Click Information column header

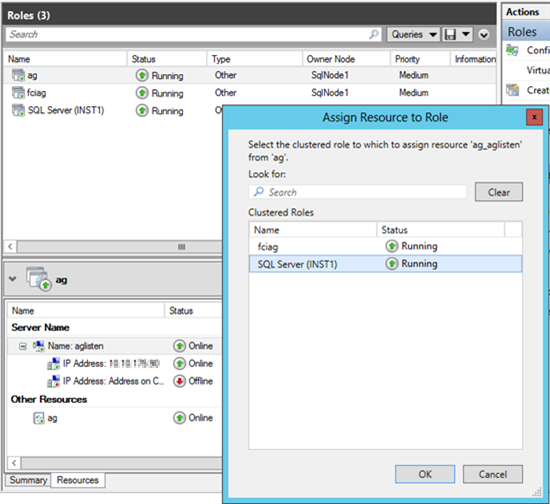click(474, 59)
